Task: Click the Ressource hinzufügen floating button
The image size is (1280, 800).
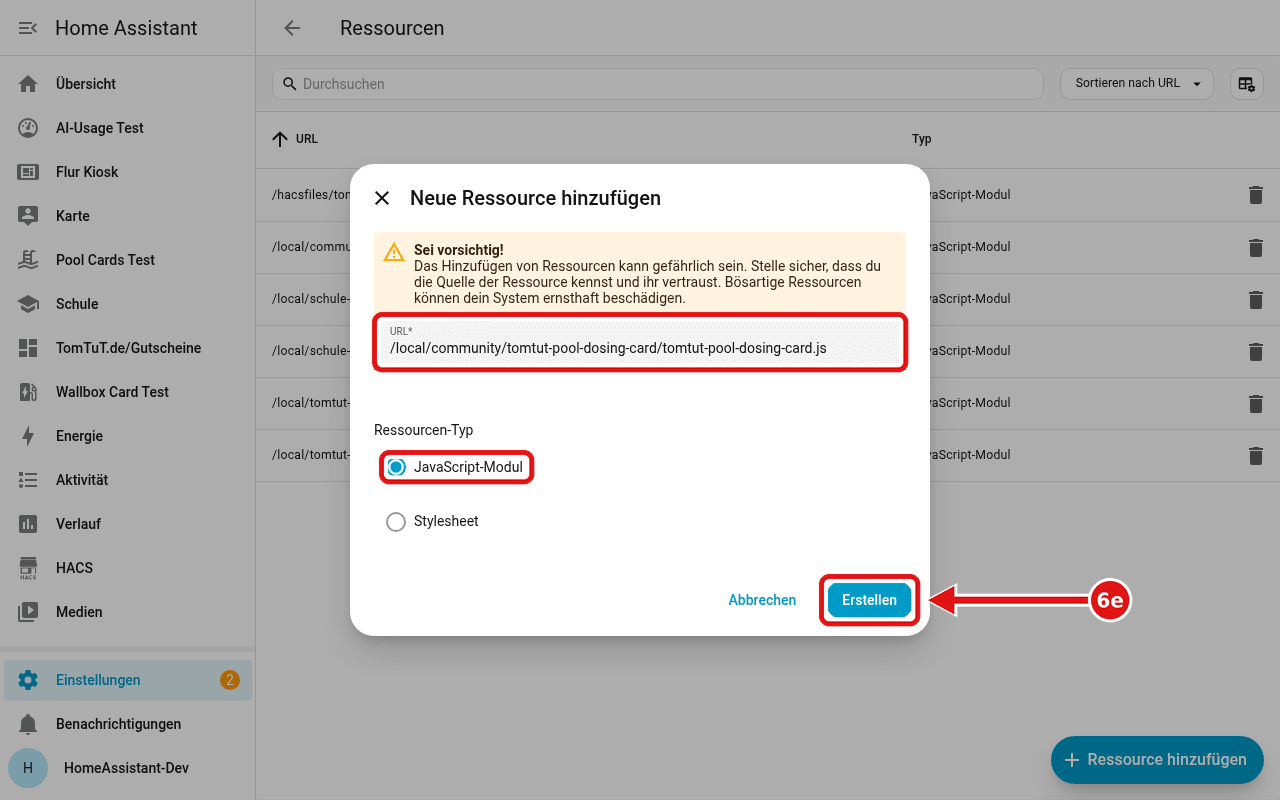Action: click(x=1157, y=760)
